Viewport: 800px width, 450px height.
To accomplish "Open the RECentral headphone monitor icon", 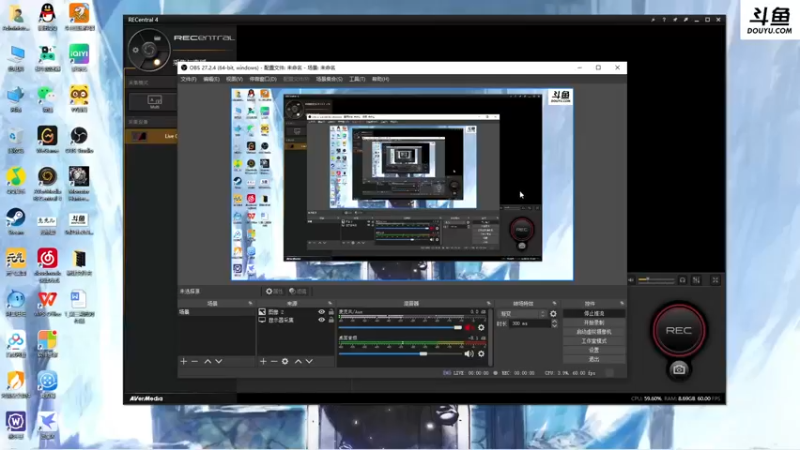I will tap(683, 280).
